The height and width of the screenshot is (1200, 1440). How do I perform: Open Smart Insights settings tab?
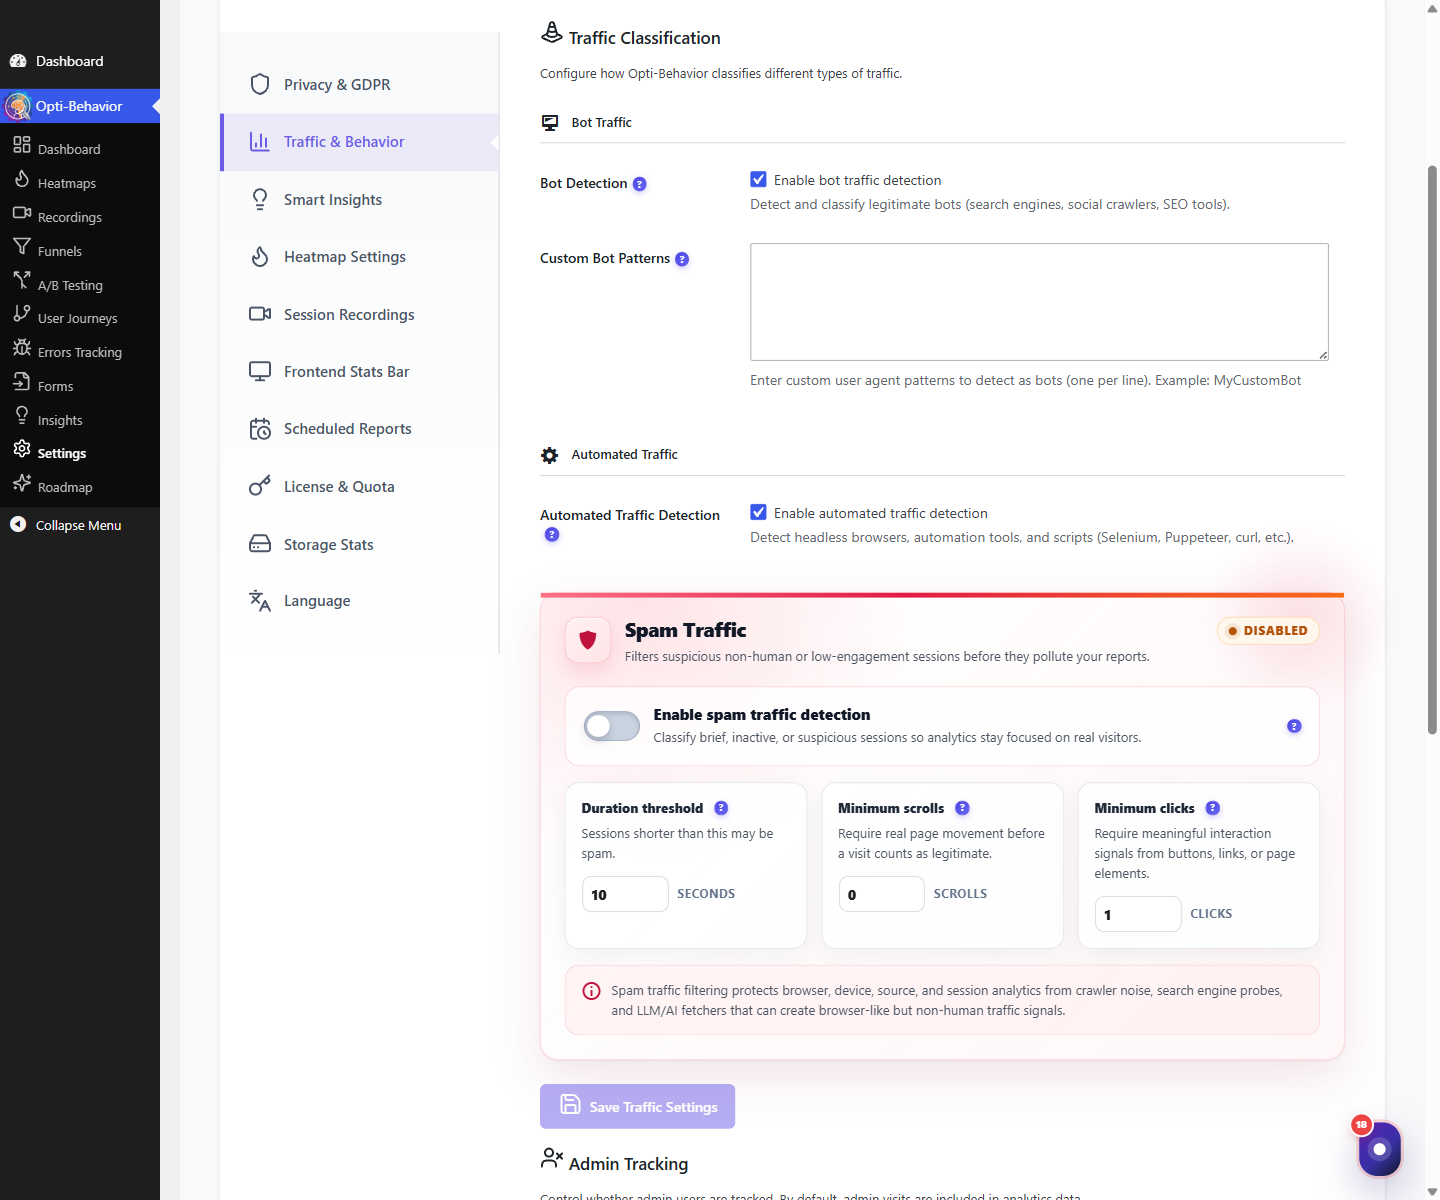tap(360, 200)
